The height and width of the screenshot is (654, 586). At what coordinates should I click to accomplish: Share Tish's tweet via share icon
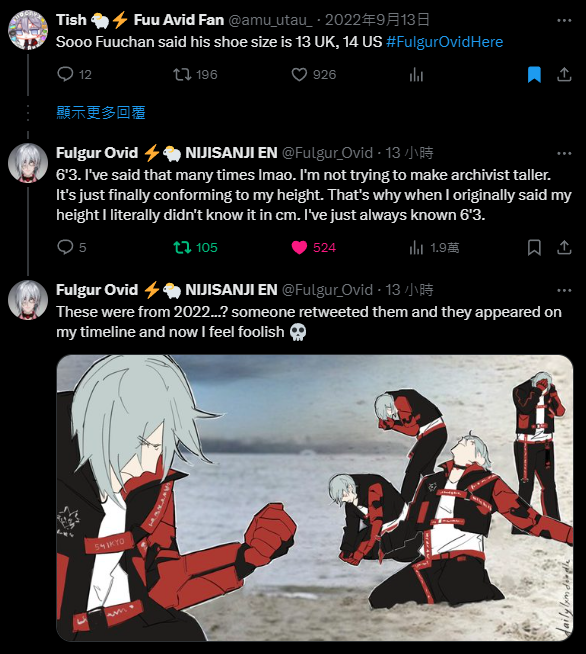(x=564, y=75)
